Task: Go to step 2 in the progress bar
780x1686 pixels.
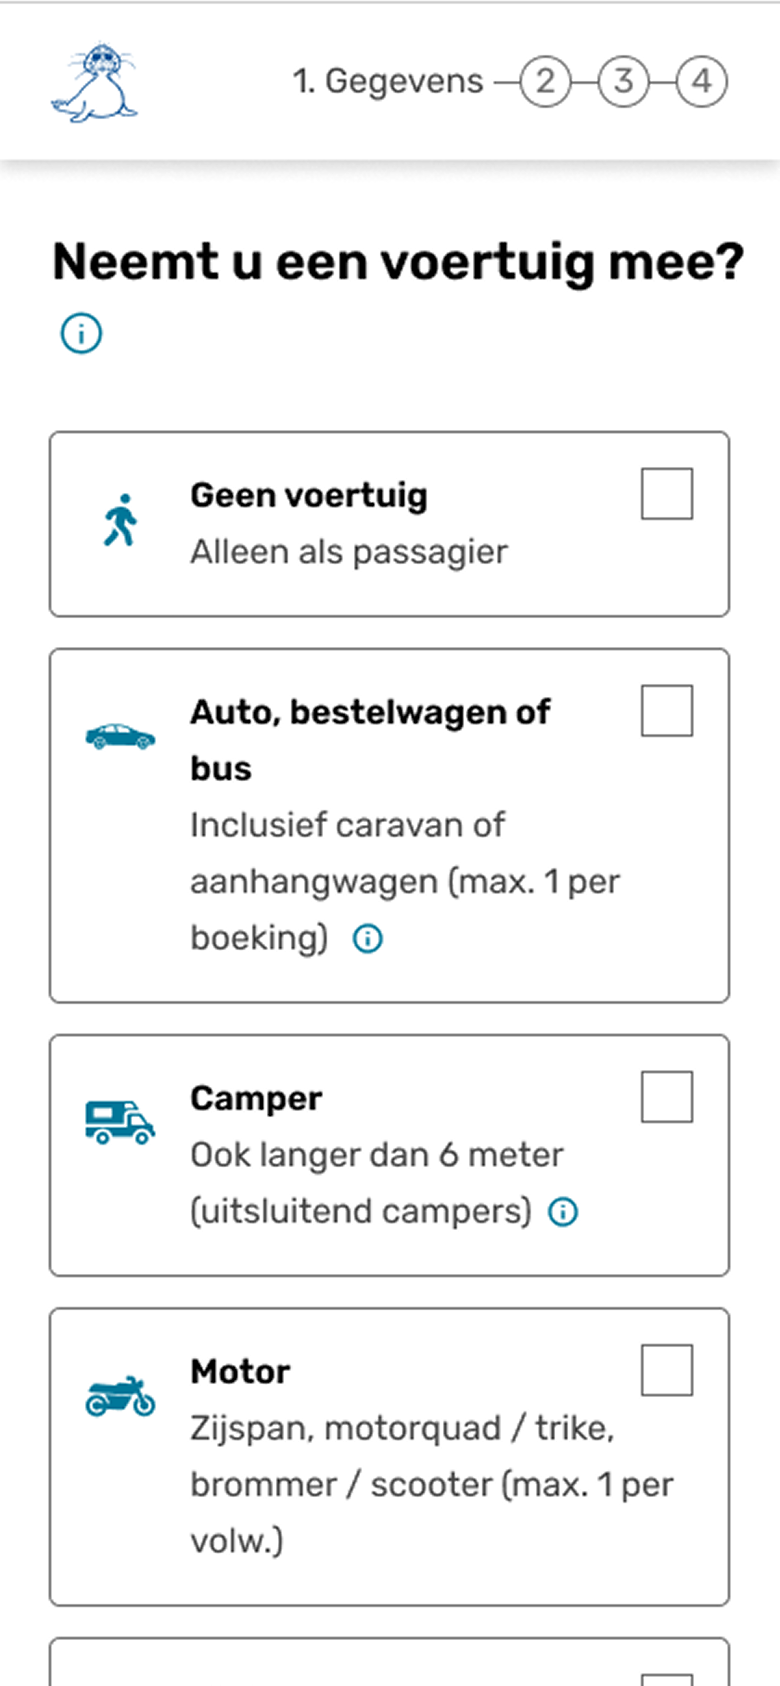Action: [x=545, y=81]
